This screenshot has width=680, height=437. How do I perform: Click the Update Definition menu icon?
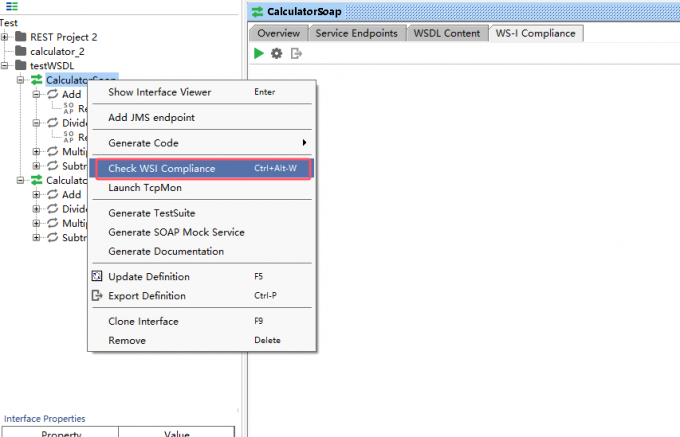click(97, 276)
